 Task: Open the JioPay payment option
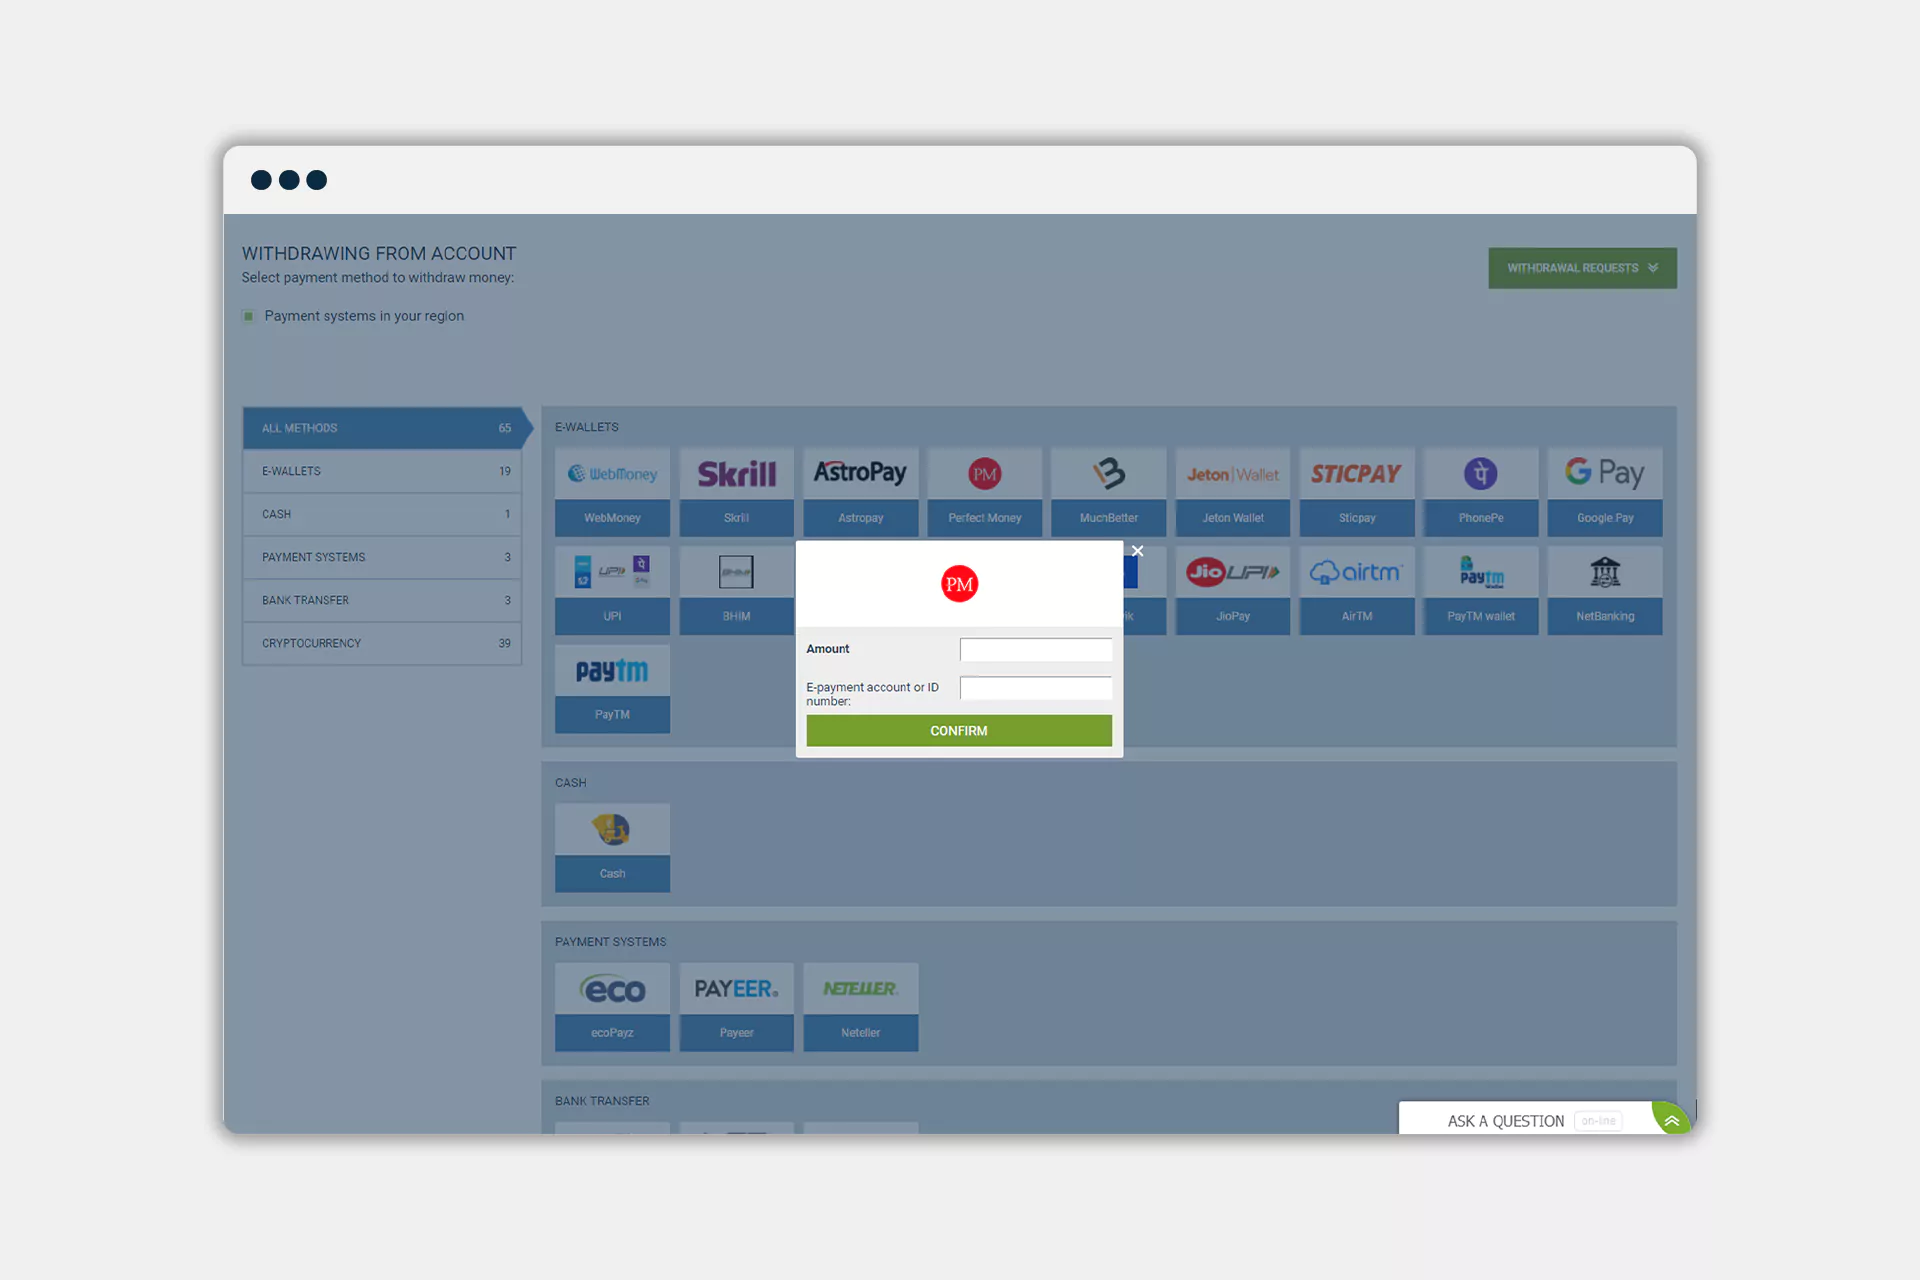click(1232, 590)
